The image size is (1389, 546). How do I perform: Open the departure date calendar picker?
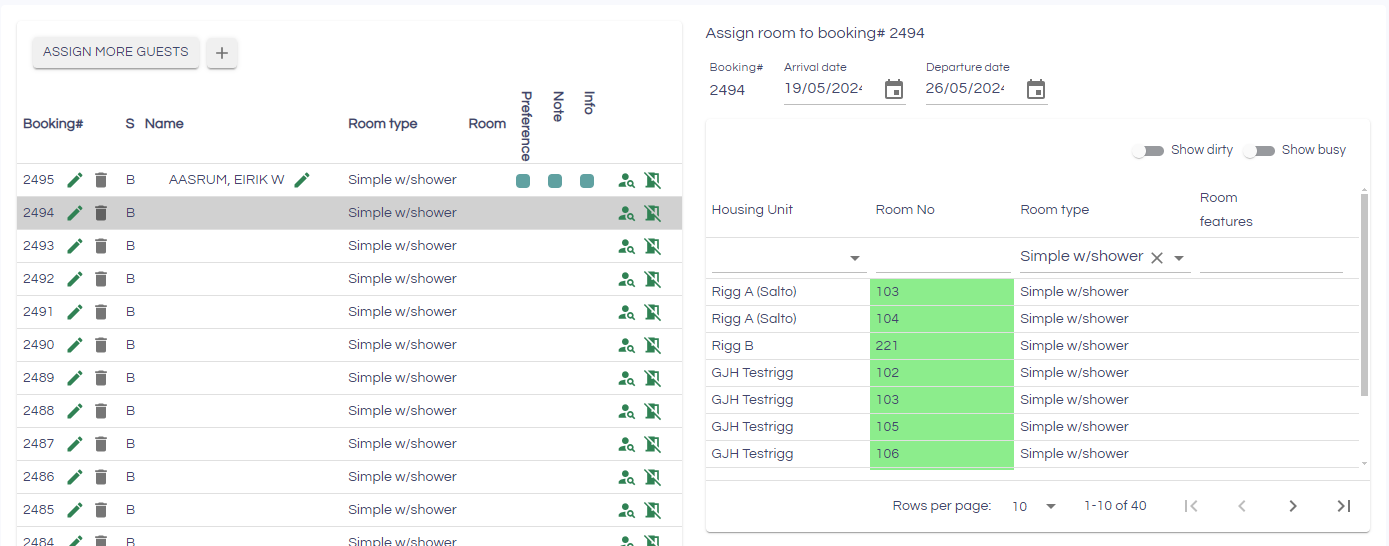click(1036, 90)
